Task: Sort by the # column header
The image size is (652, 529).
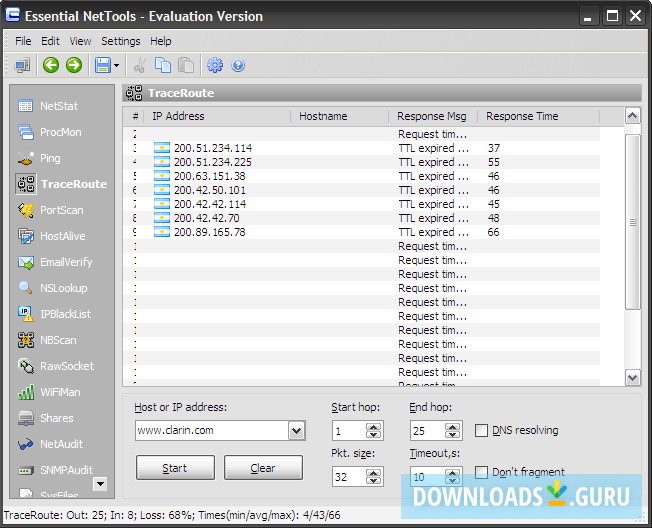Action: coord(134,116)
